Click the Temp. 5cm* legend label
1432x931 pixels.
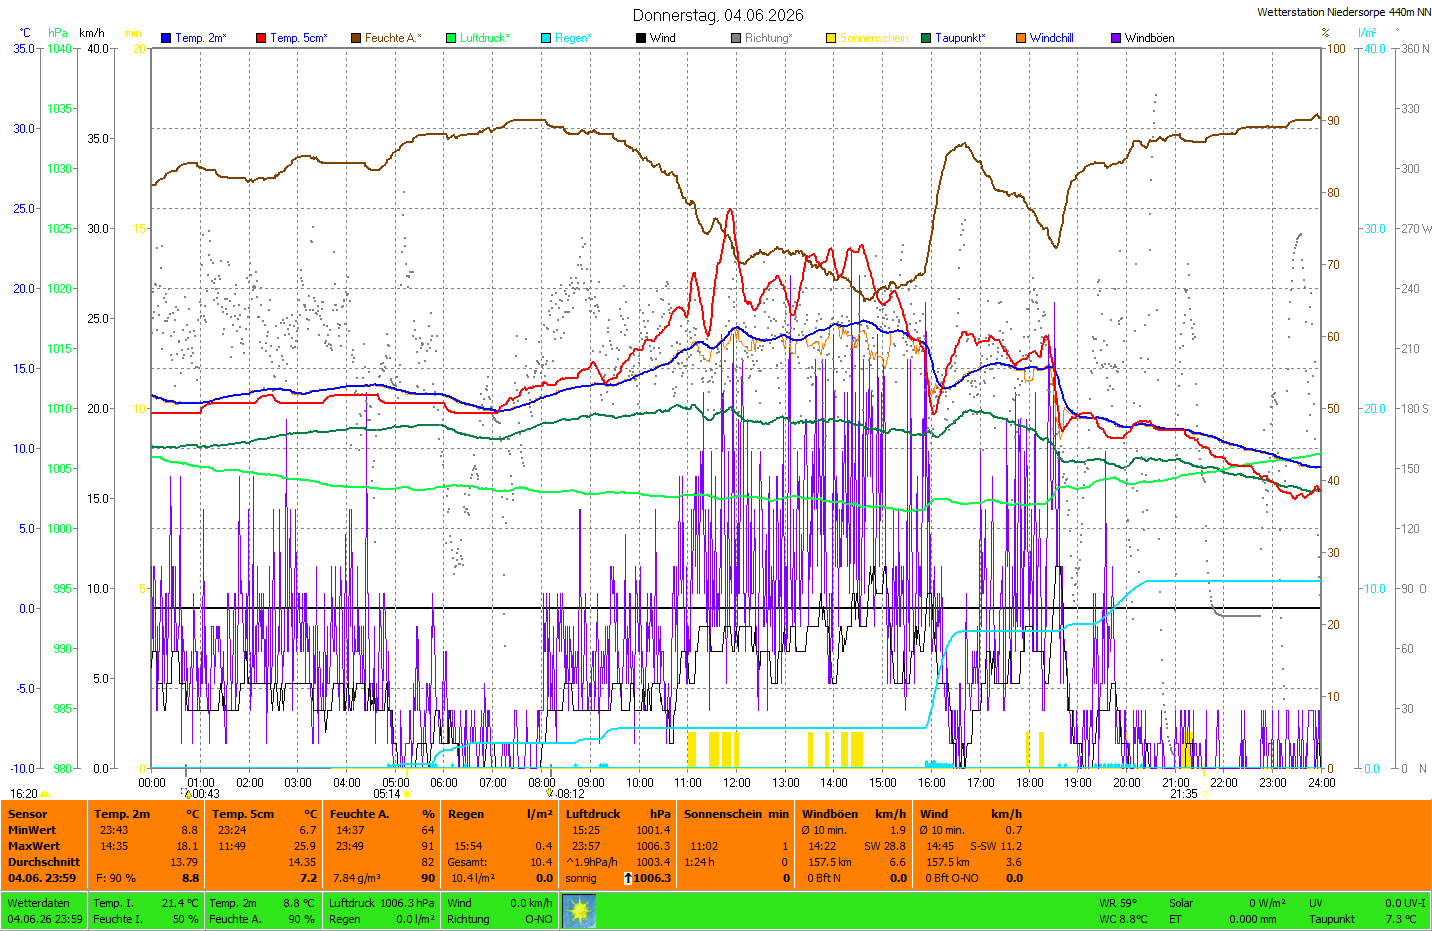click(298, 38)
